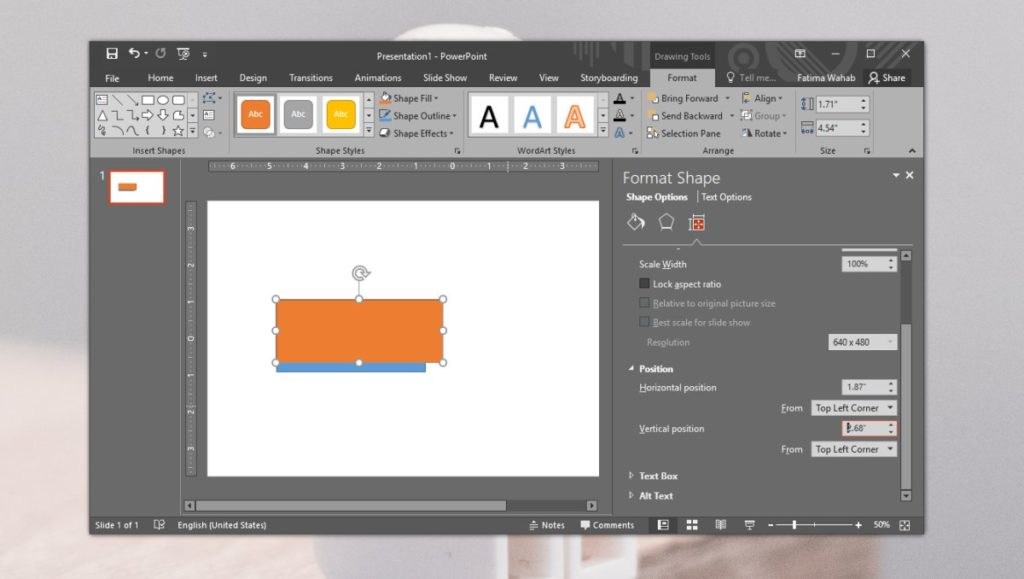
Task: Select the Shape Outline tool
Action: [x=413, y=115]
